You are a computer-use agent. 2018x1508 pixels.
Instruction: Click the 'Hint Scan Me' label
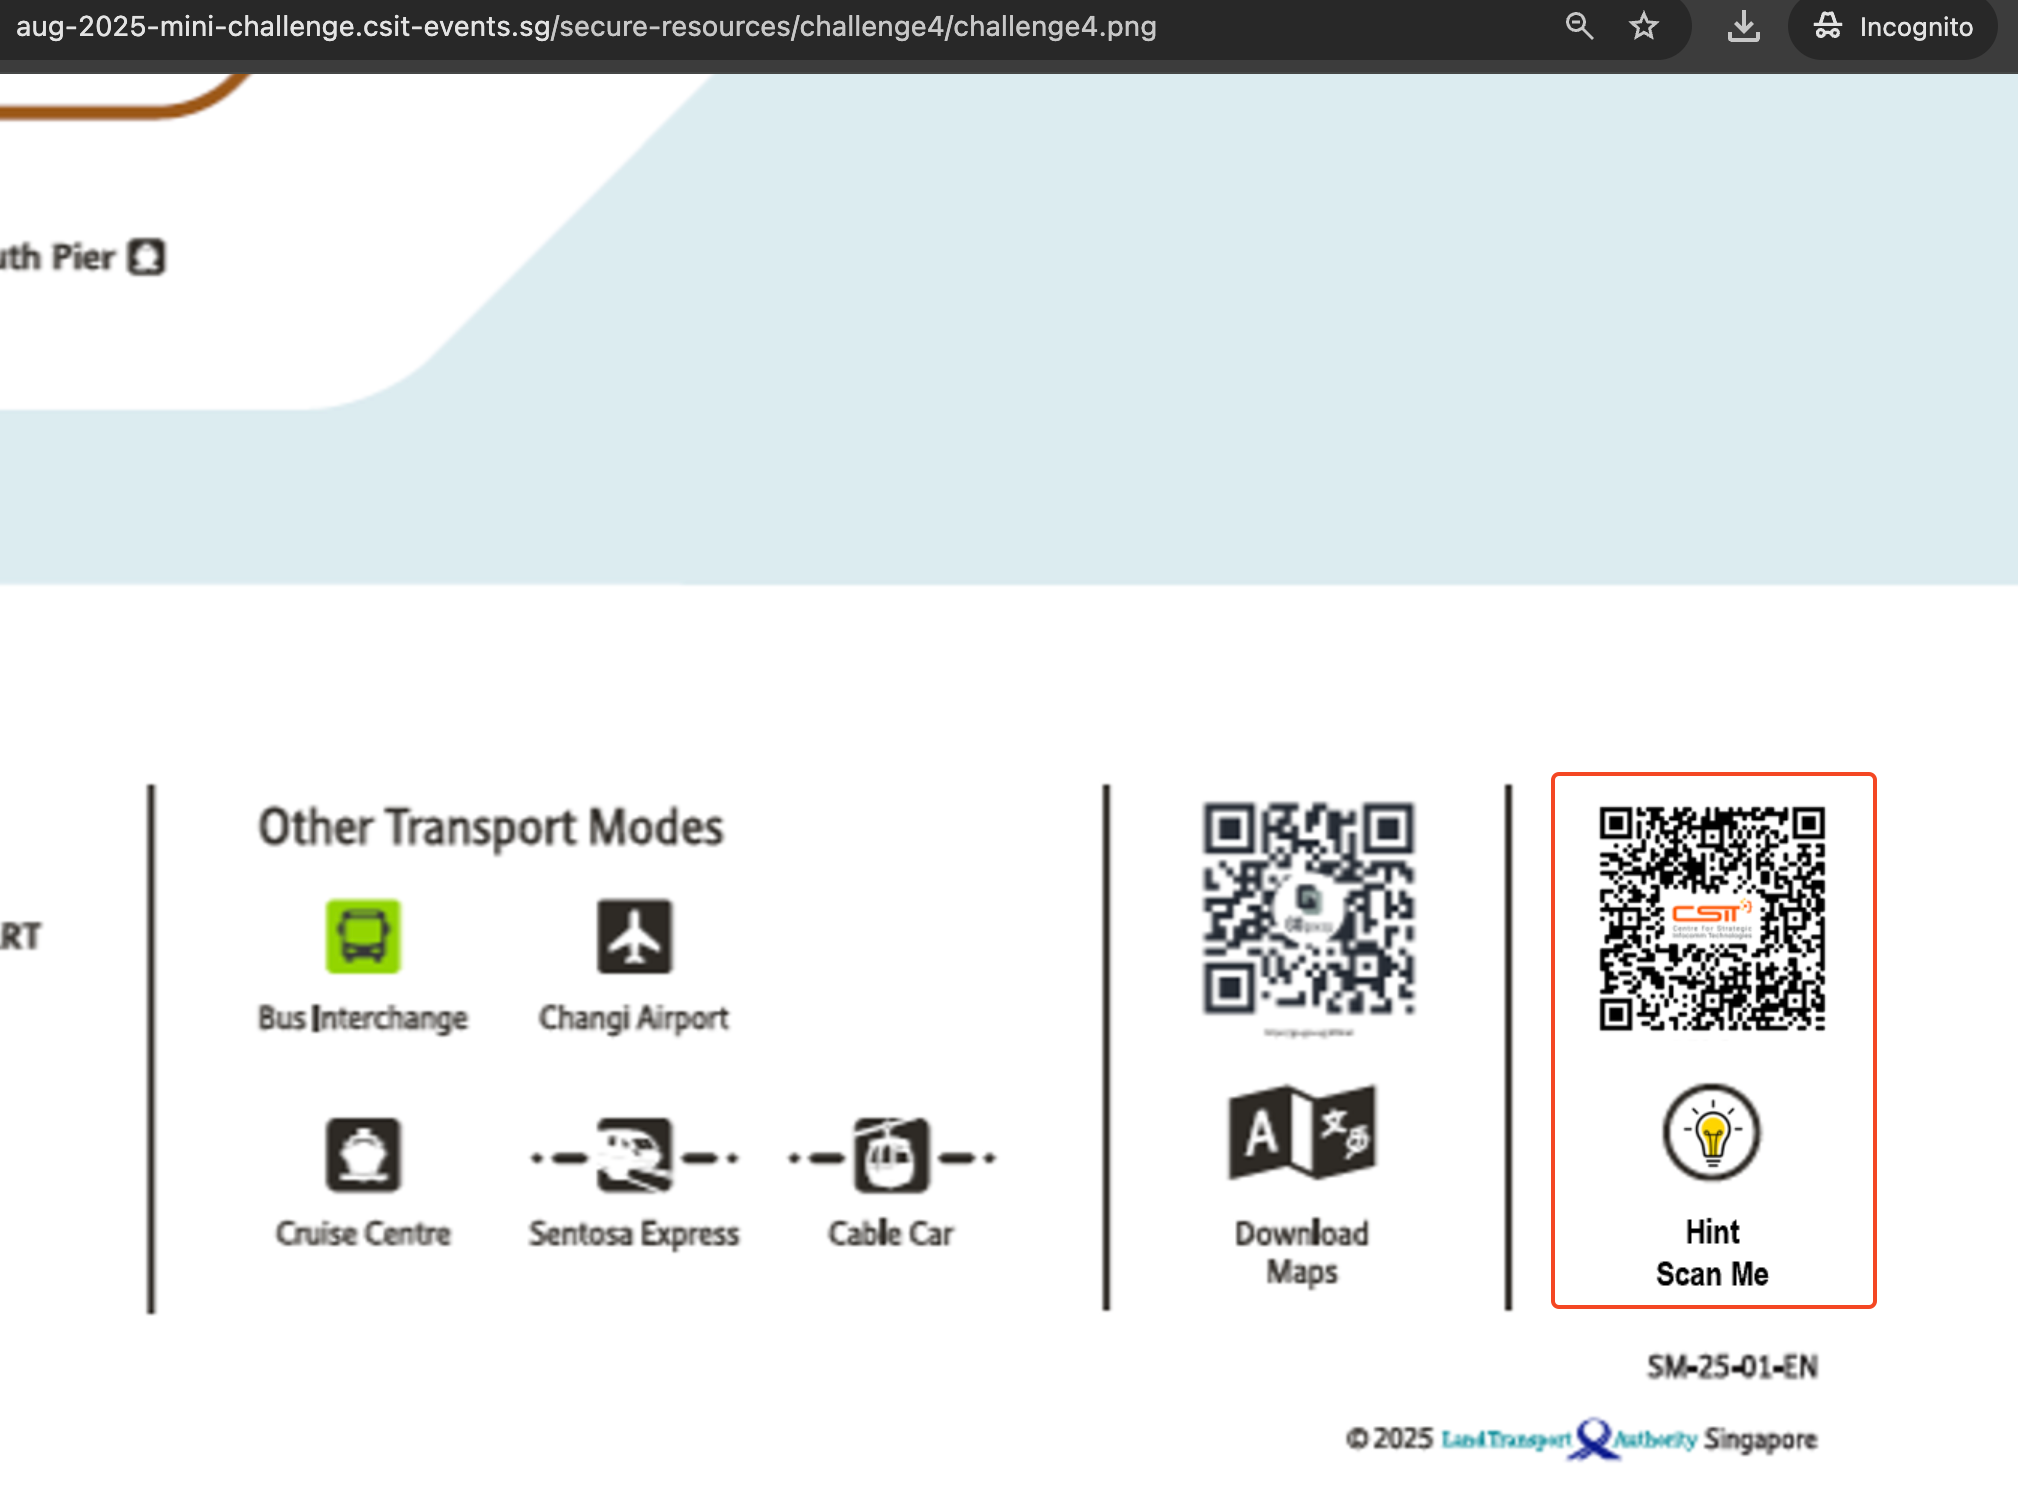point(1712,1253)
